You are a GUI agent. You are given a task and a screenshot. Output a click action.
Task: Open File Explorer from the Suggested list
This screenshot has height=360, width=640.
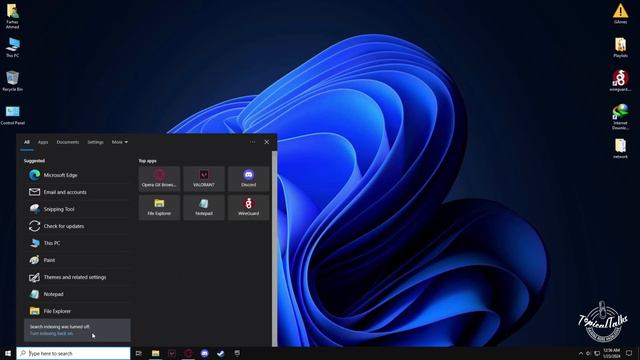(x=77, y=311)
